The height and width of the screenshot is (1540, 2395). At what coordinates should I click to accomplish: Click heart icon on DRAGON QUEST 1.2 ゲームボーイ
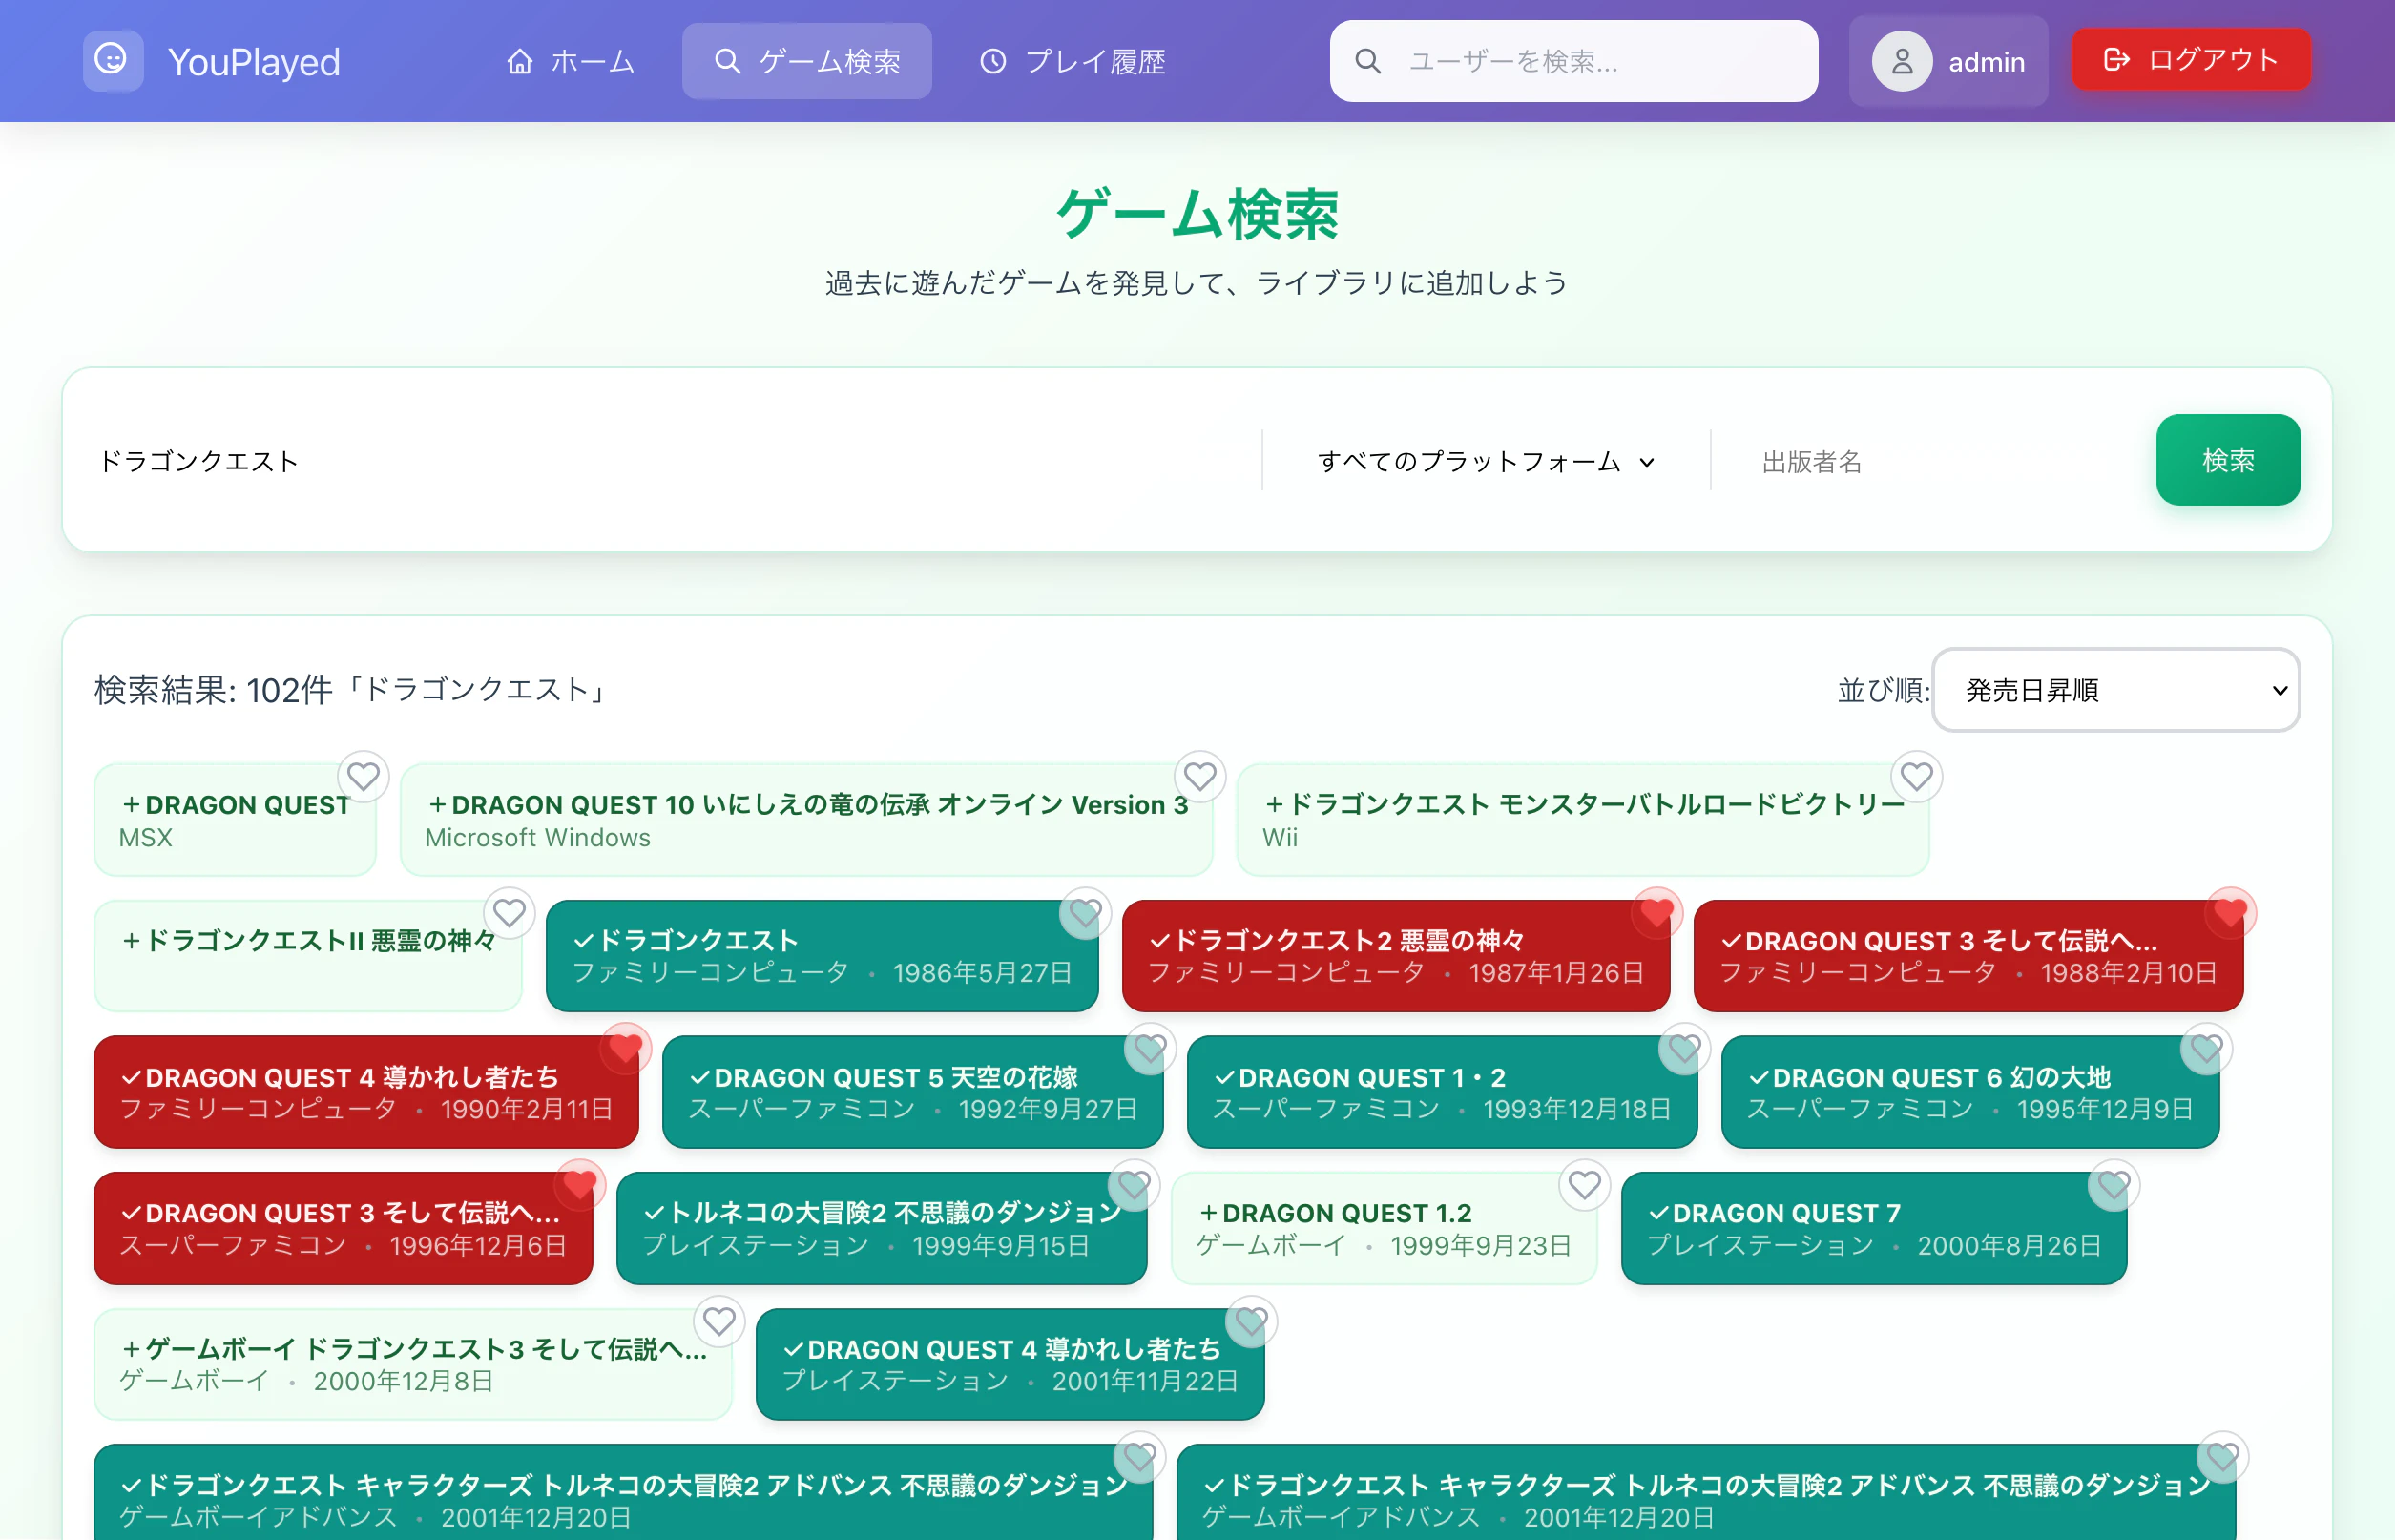pyautogui.click(x=1584, y=1184)
